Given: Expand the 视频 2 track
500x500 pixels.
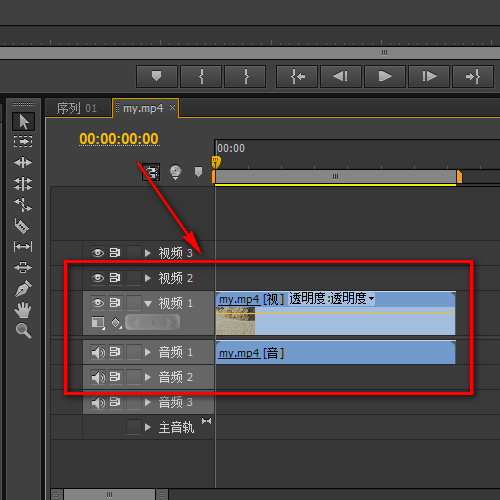Looking at the screenshot, I should click(148, 278).
